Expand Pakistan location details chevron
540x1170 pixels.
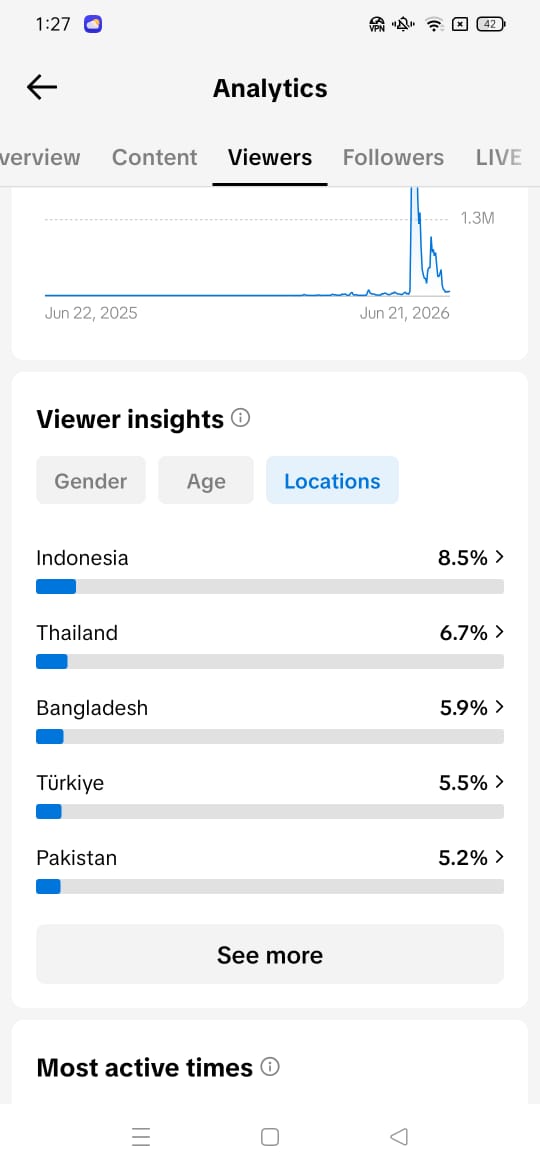pos(499,857)
